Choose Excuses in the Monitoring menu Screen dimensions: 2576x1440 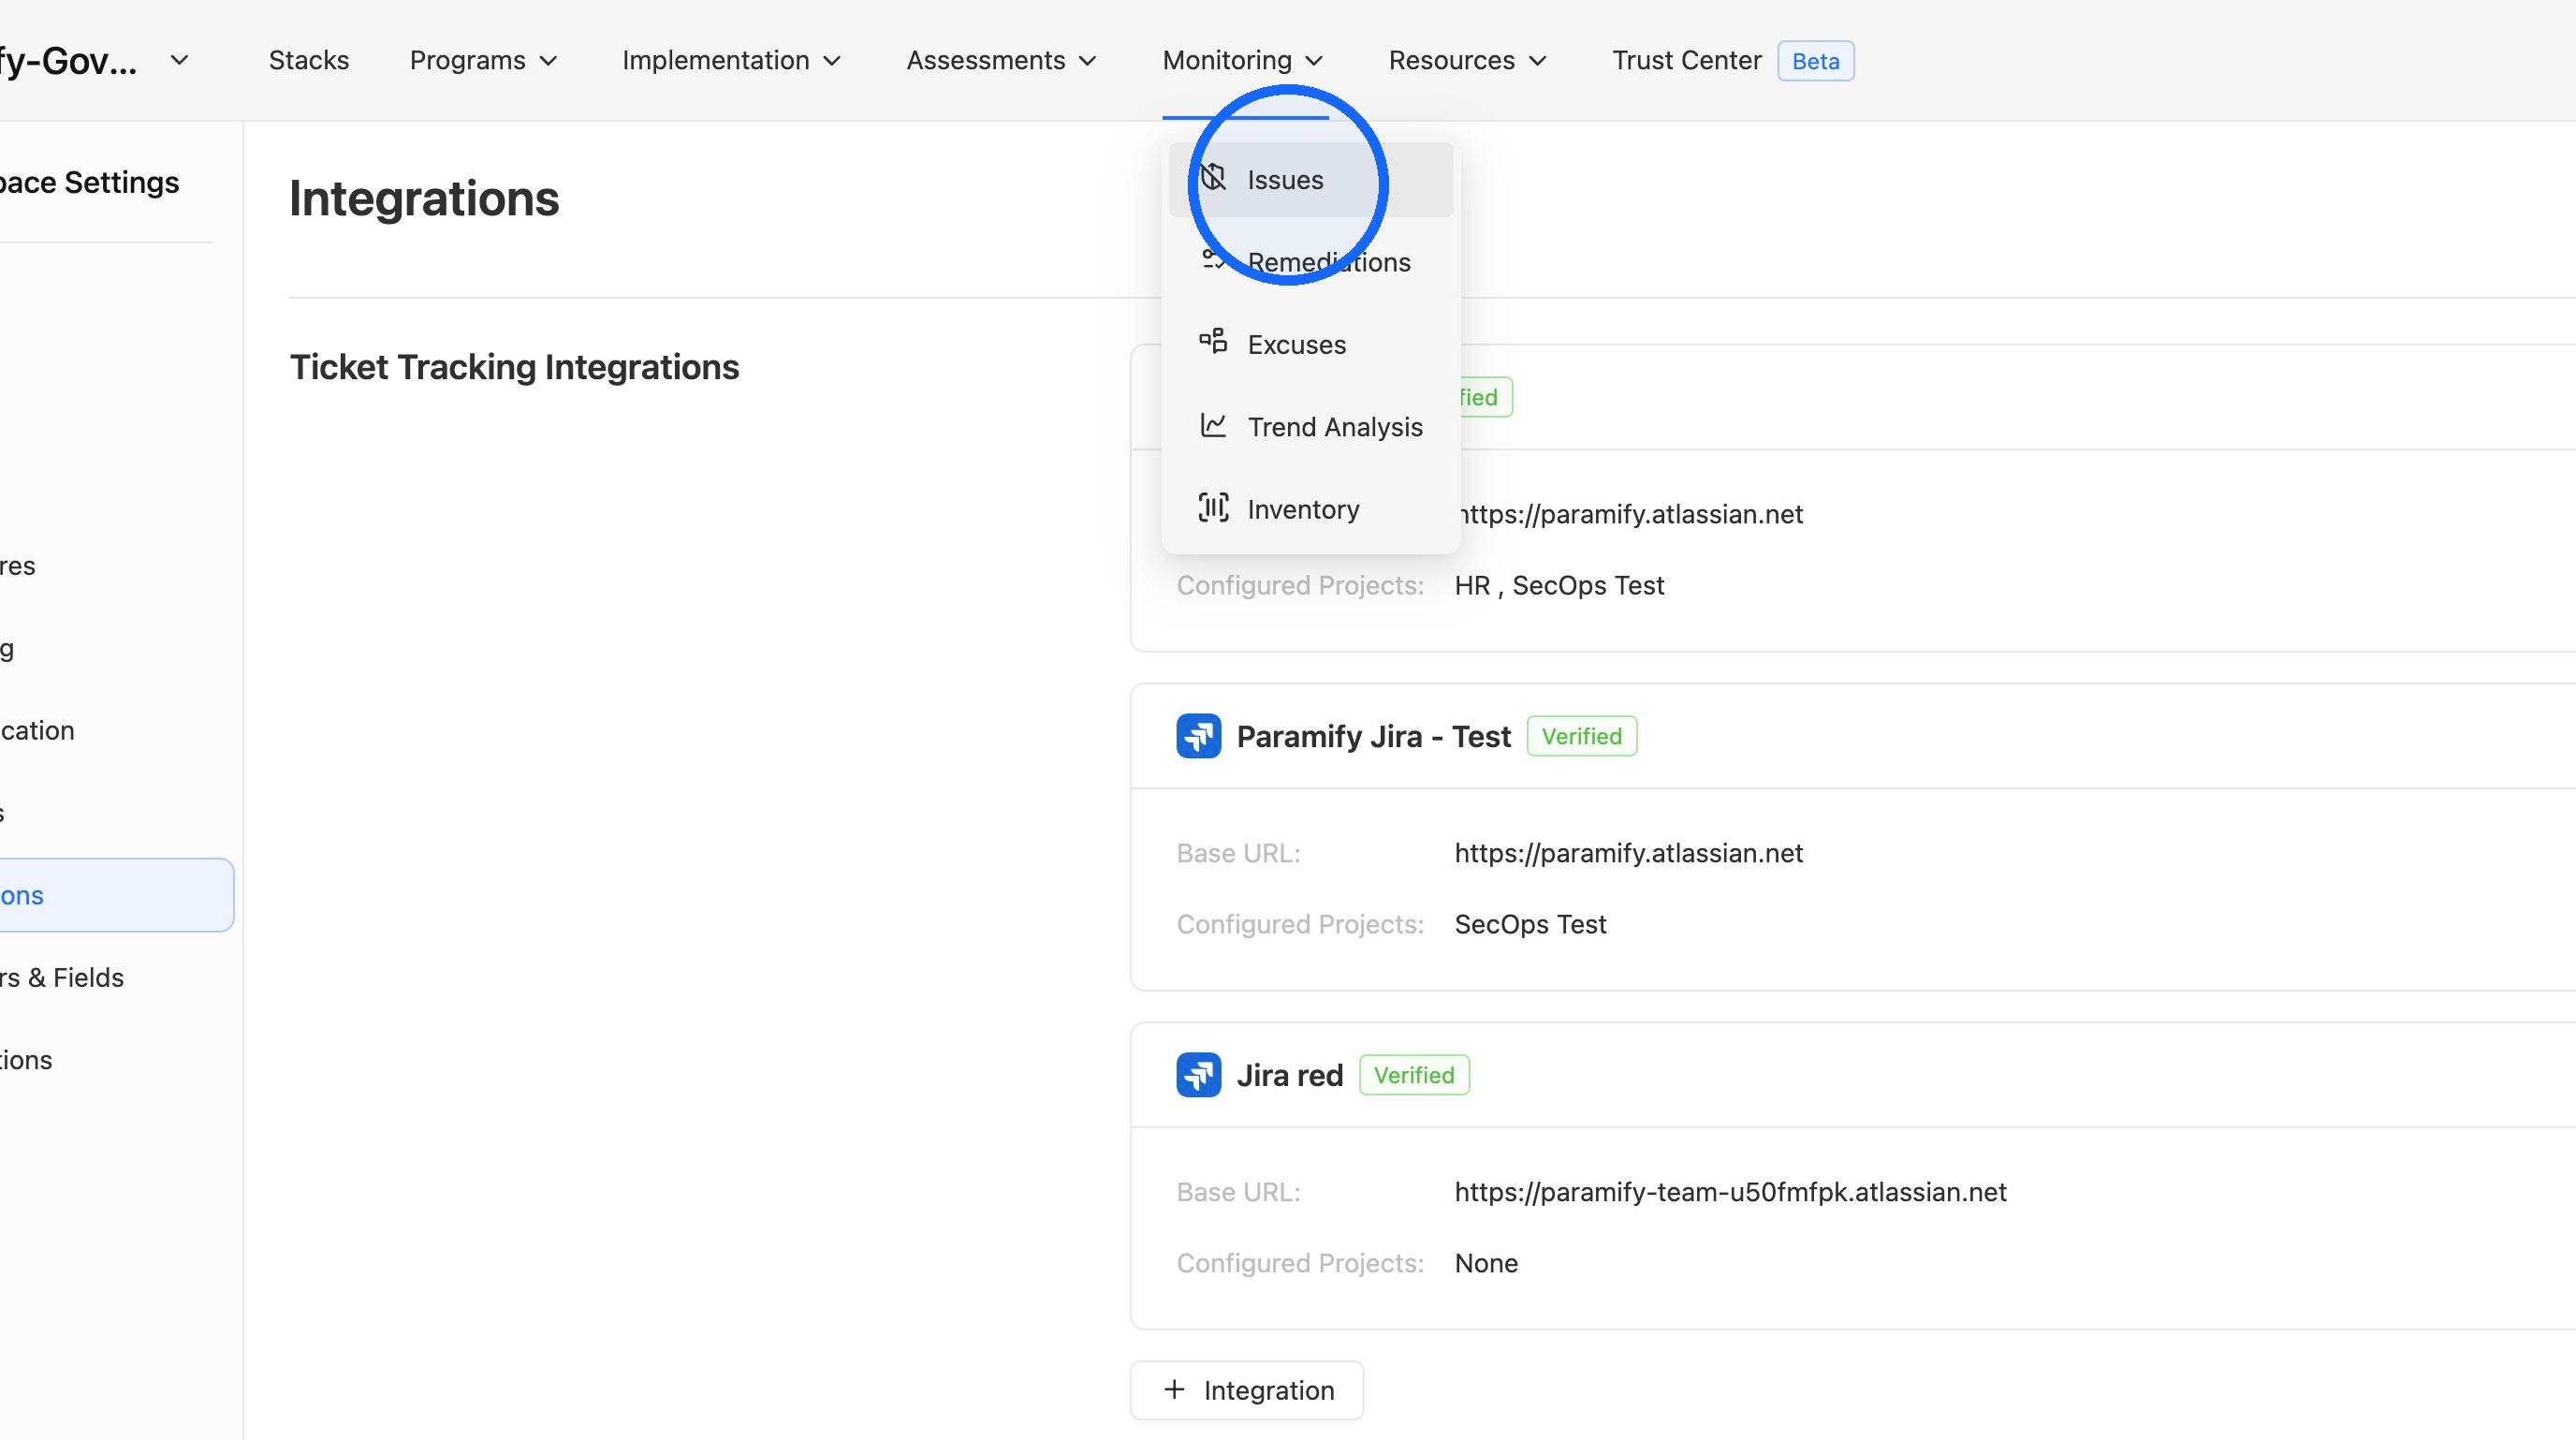point(1310,344)
